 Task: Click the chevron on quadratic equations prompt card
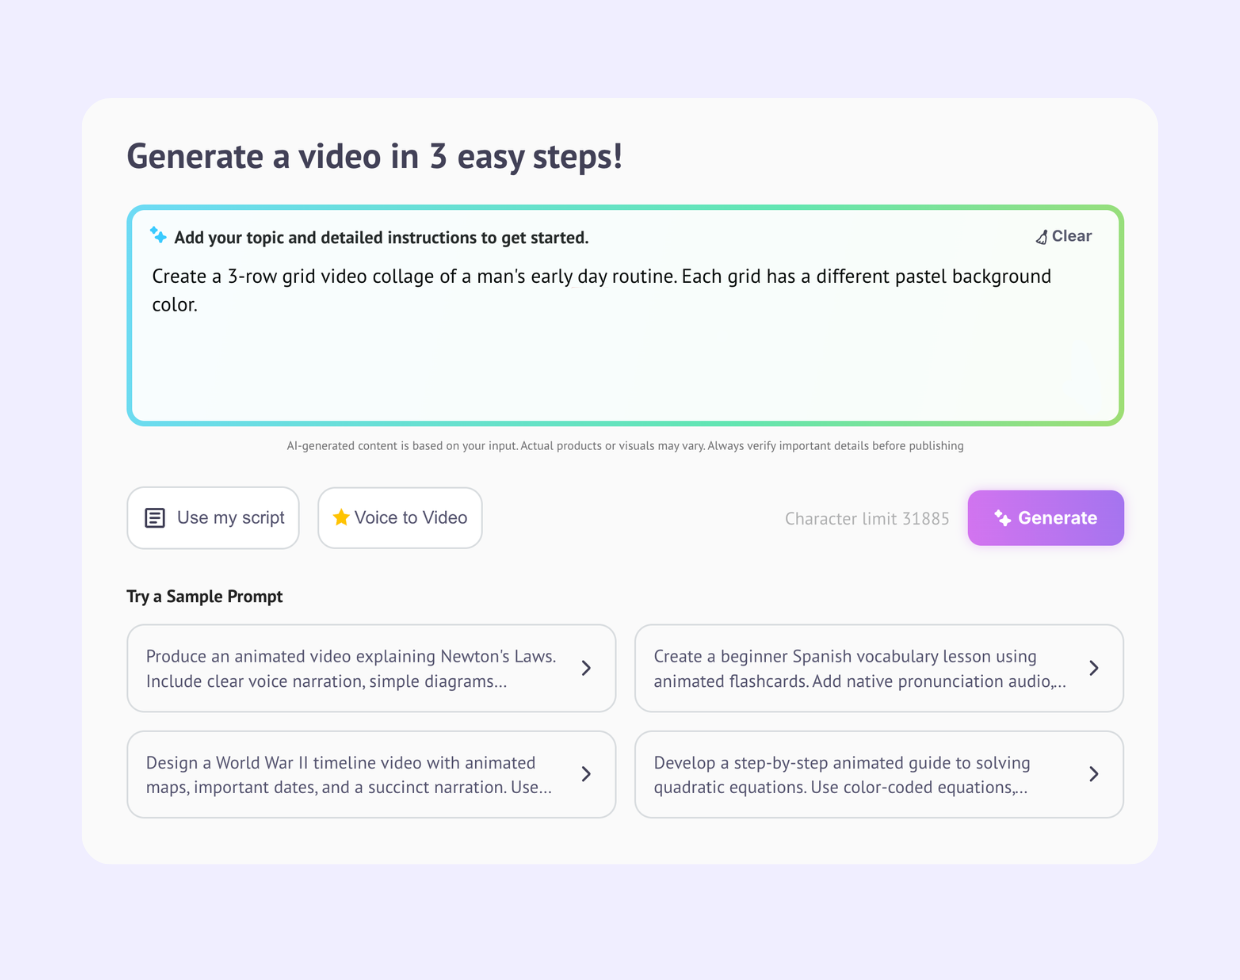1094,774
